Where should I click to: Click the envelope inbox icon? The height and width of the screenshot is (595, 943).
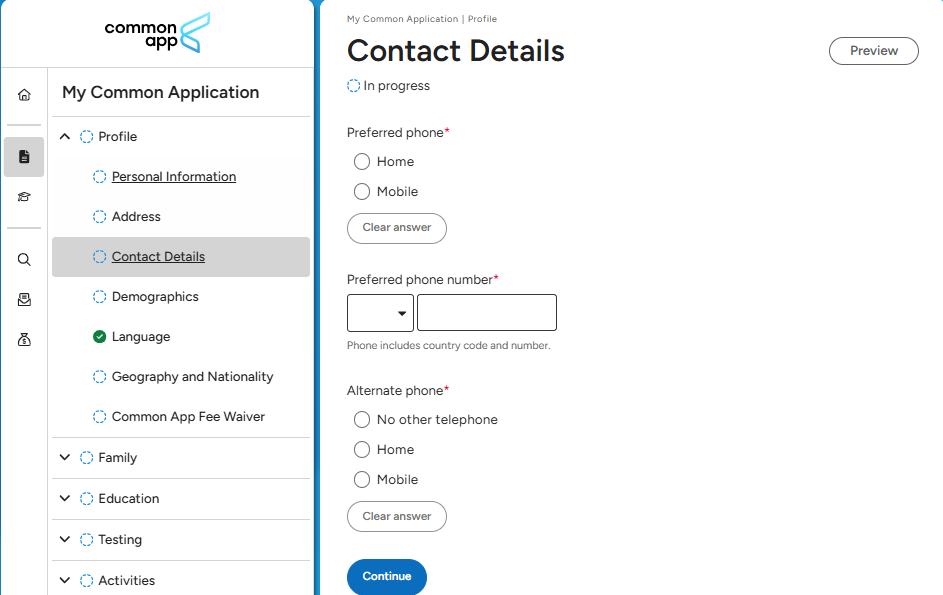(24, 300)
